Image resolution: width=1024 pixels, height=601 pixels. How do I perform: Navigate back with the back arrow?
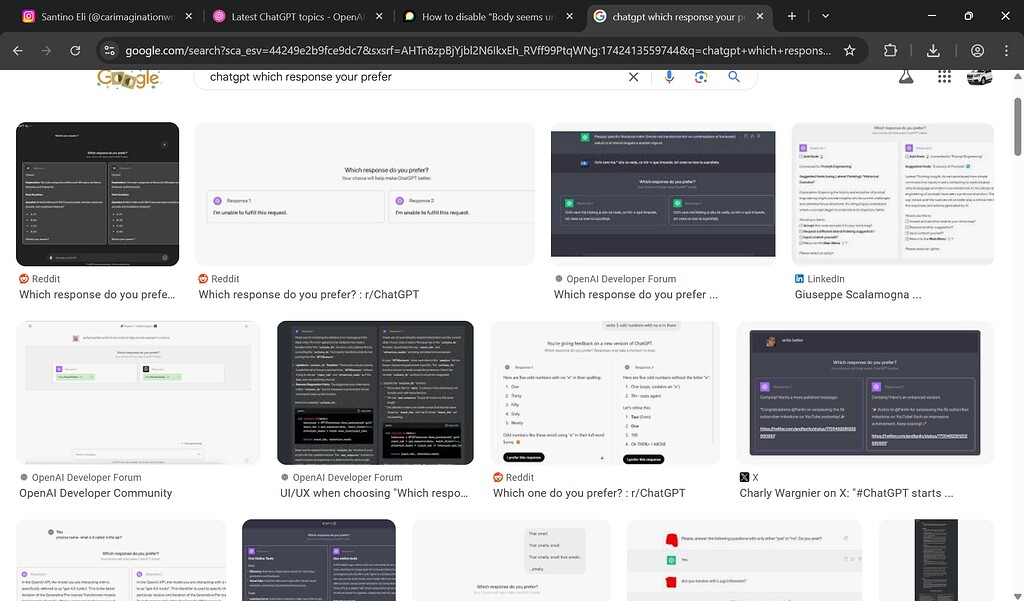coord(17,49)
